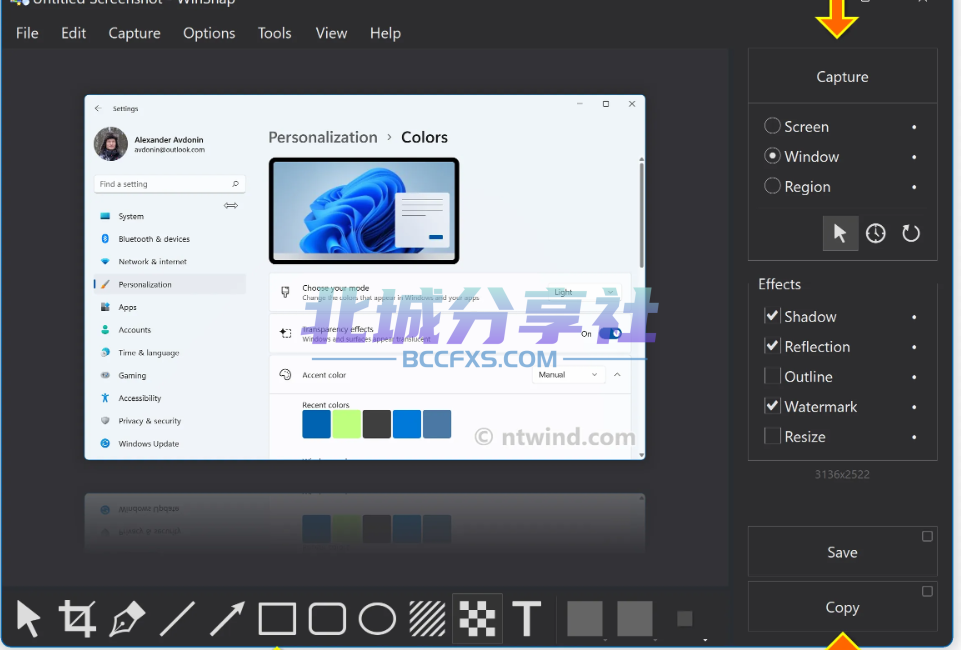Image resolution: width=961 pixels, height=650 pixels.
Task: Select the Arrow drawing tool
Action: click(227, 618)
